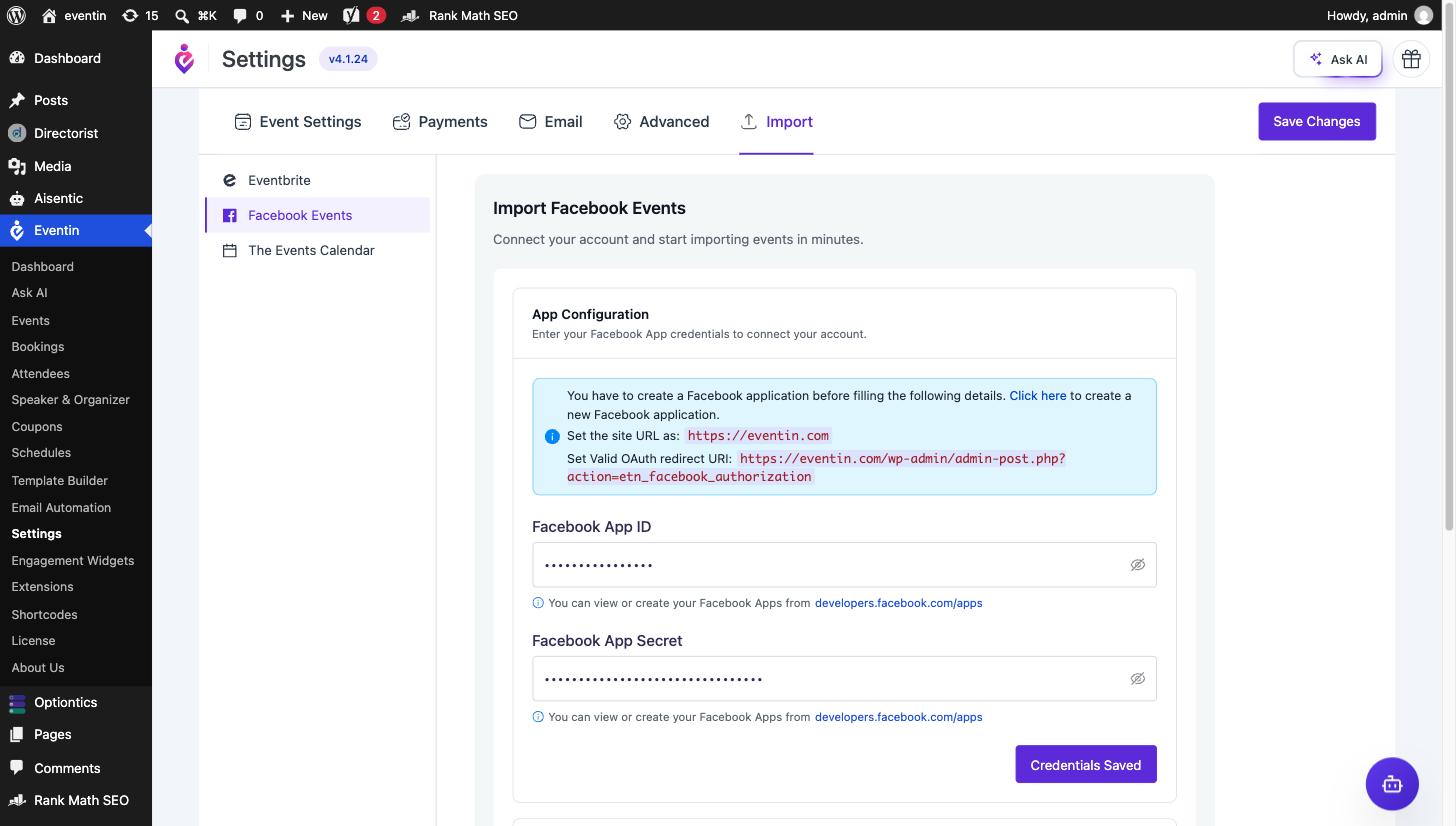The width and height of the screenshot is (1456, 826).
Task: Open Extensions submenu
Action: [42, 587]
